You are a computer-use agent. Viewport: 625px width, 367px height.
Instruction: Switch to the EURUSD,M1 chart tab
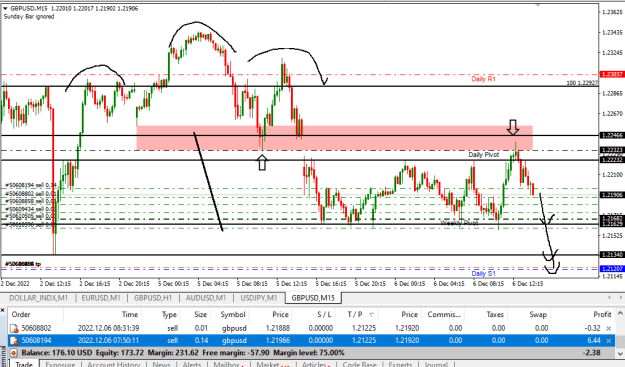click(x=101, y=298)
